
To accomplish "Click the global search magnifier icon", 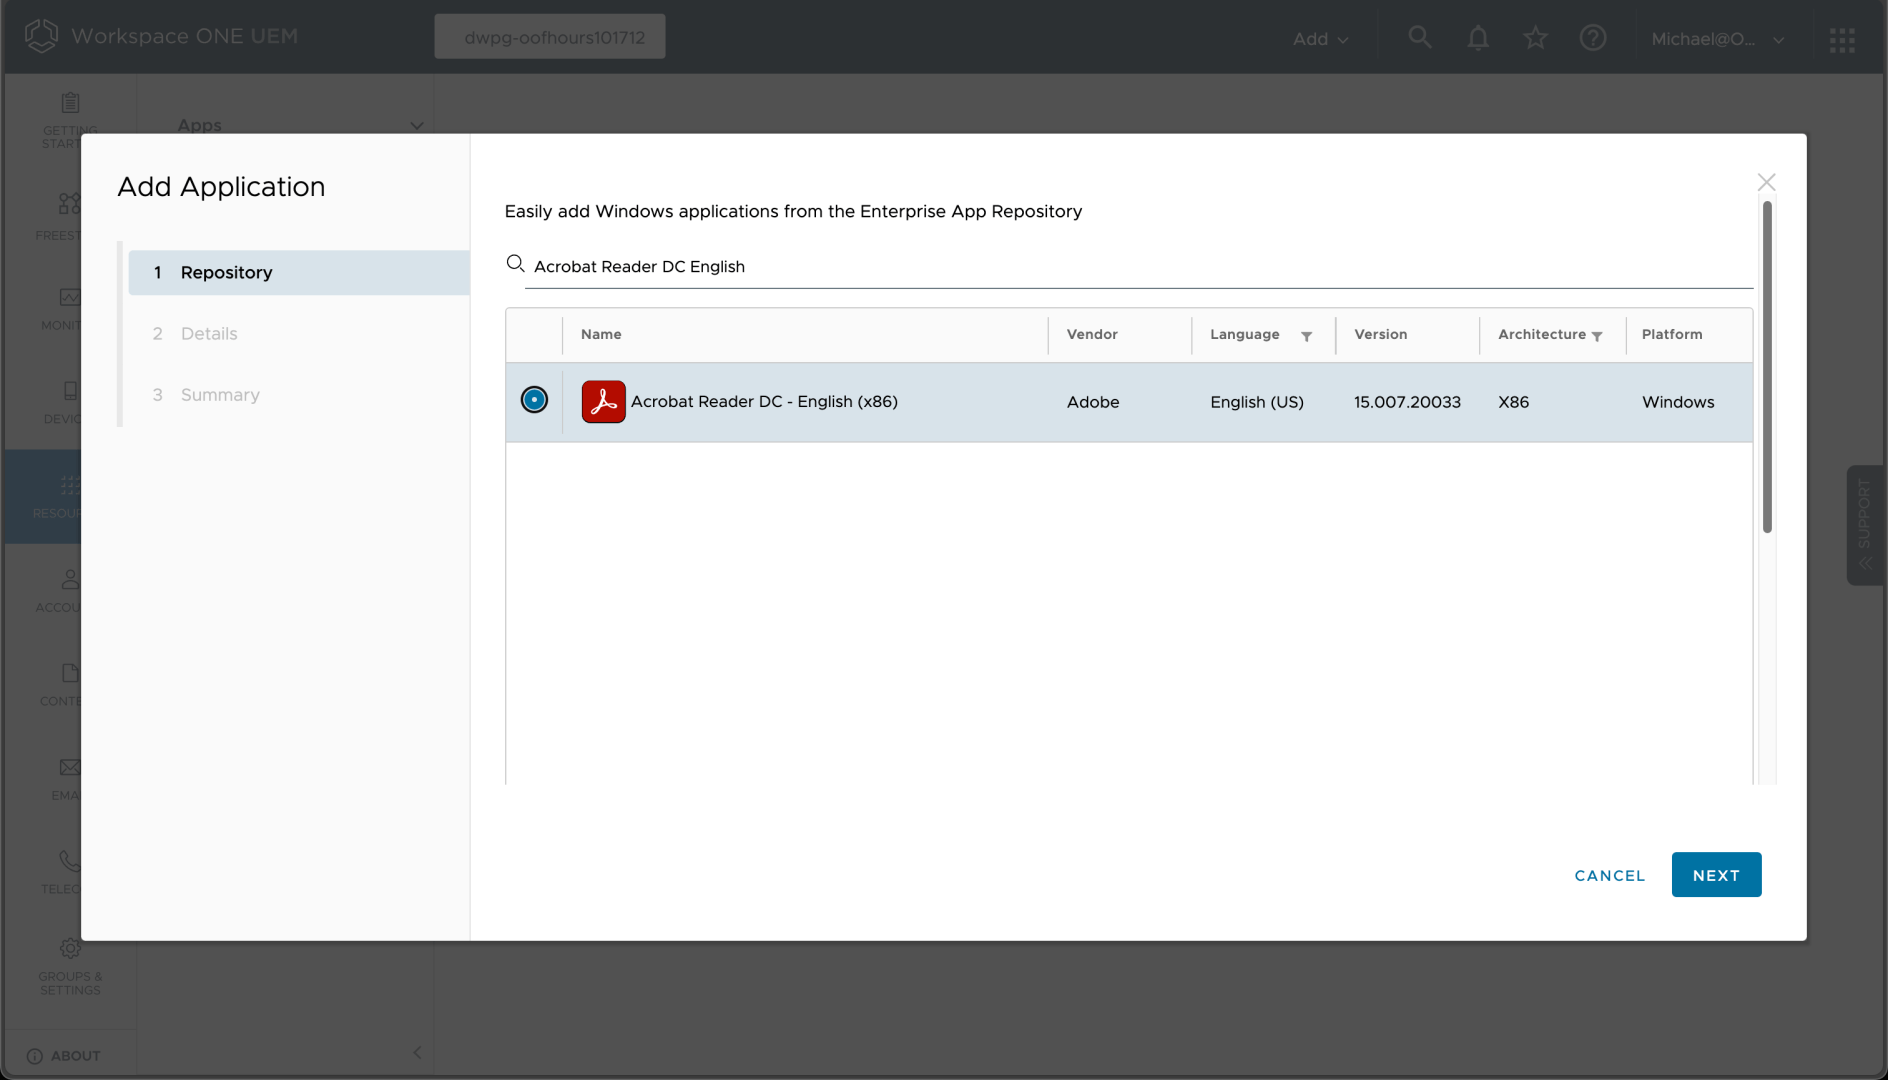I will pyautogui.click(x=1419, y=38).
